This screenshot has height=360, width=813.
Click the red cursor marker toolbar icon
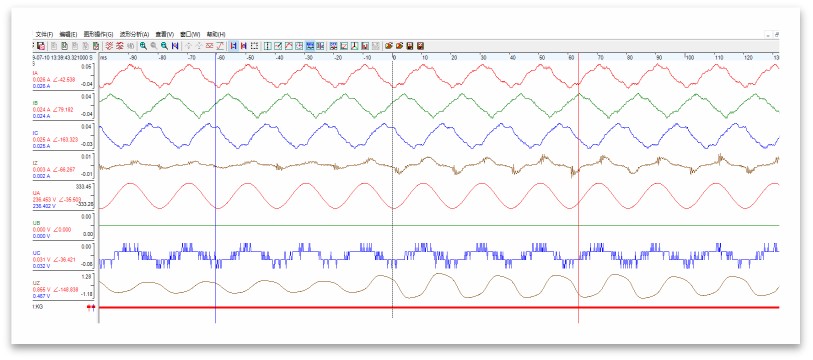pos(244,46)
